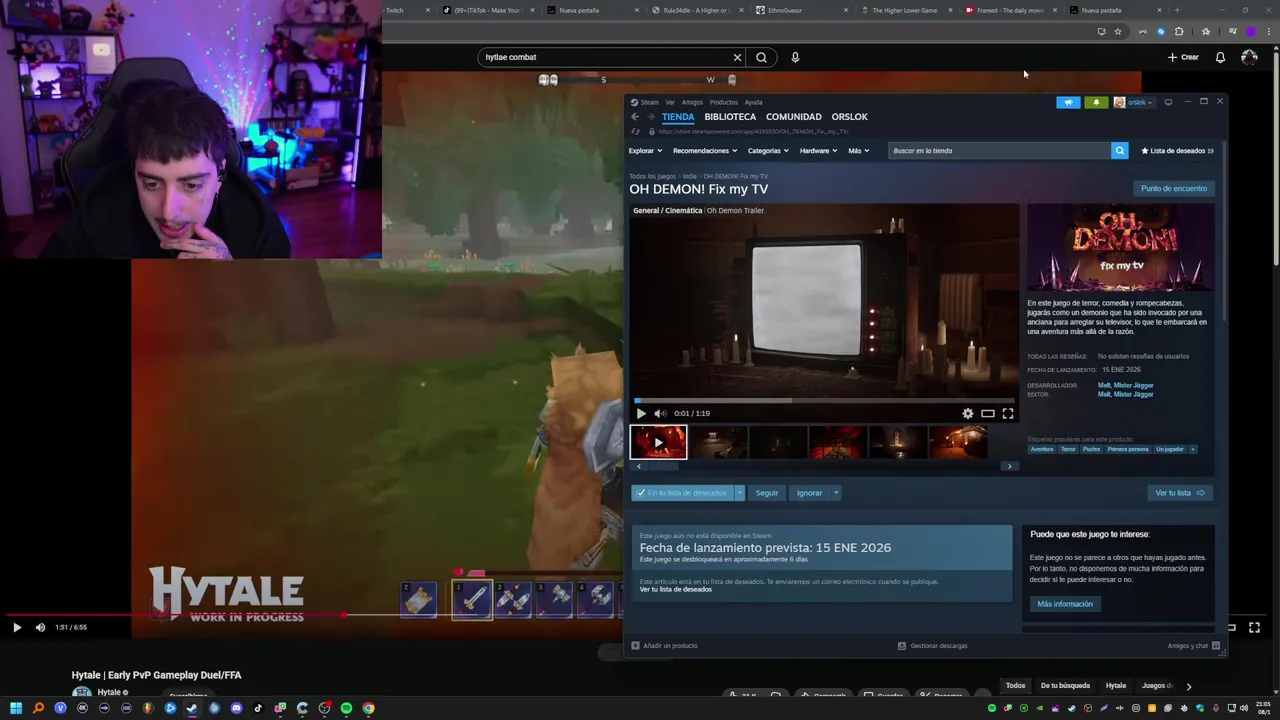The height and width of the screenshot is (720, 1280).
Task: Expand Categorías store menu
Action: 768,151
